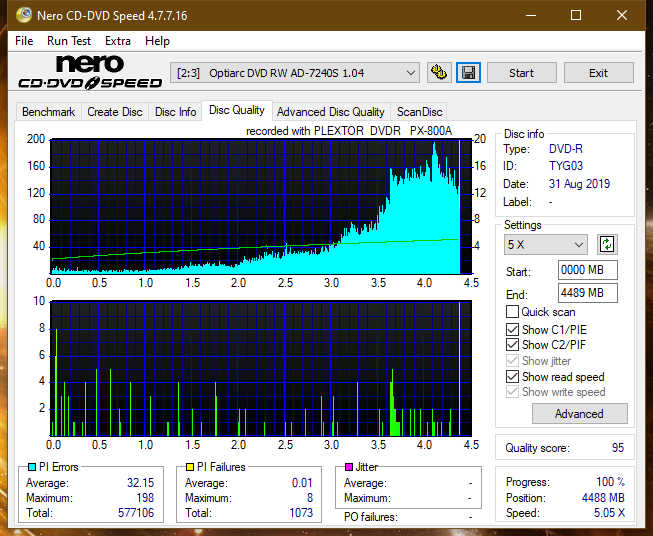Screen dimensions: 653x536
Task: Click the End position 4489 MB field
Action: [587, 293]
